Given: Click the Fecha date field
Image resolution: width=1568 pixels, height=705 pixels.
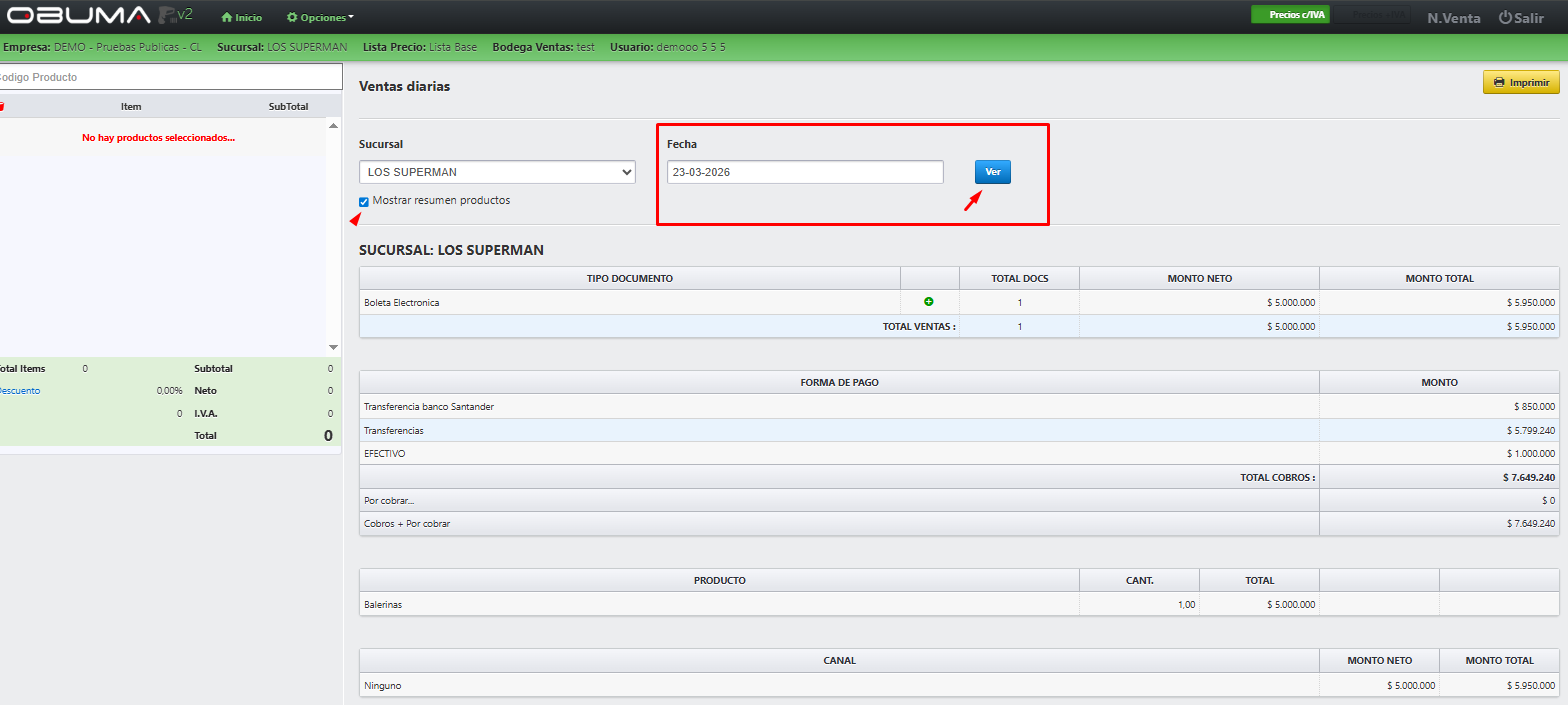Looking at the screenshot, I should coord(805,172).
